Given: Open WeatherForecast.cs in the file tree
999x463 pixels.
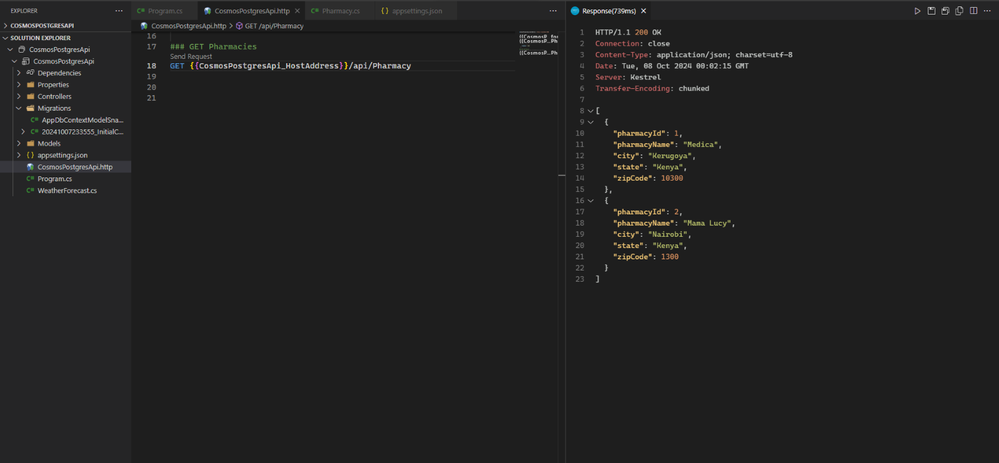Looking at the screenshot, I should (x=67, y=190).
